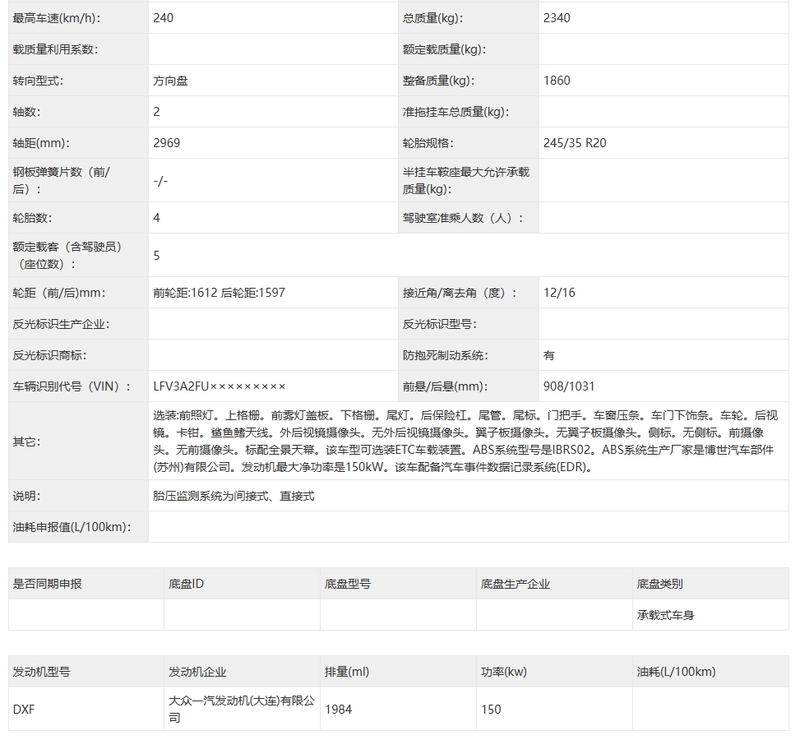Select the 是否同期申报 column header
This screenshot has width=800, height=740.
(47, 584)
